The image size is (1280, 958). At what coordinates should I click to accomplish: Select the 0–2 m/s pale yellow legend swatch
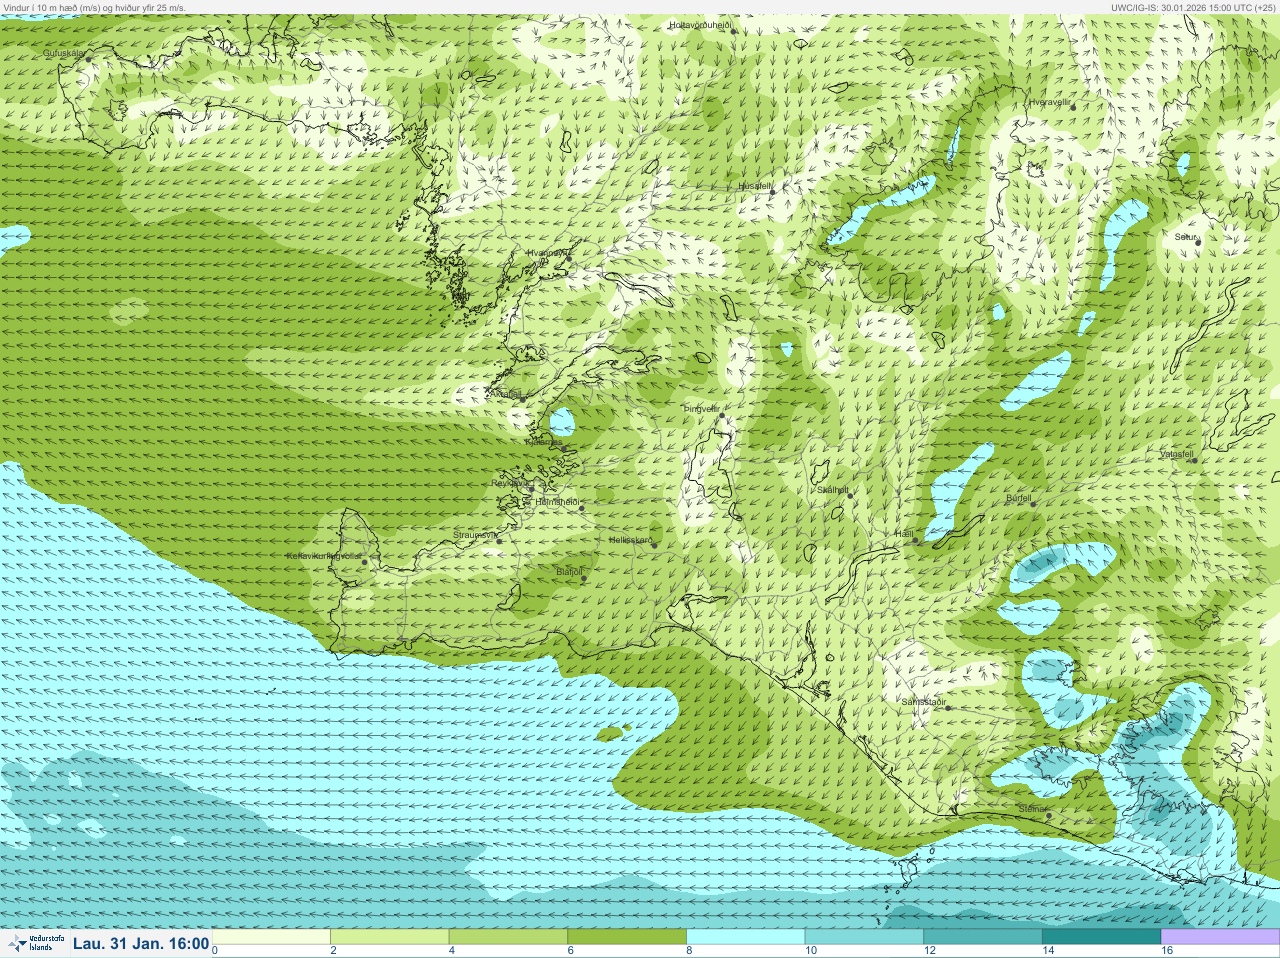point(271,937)
